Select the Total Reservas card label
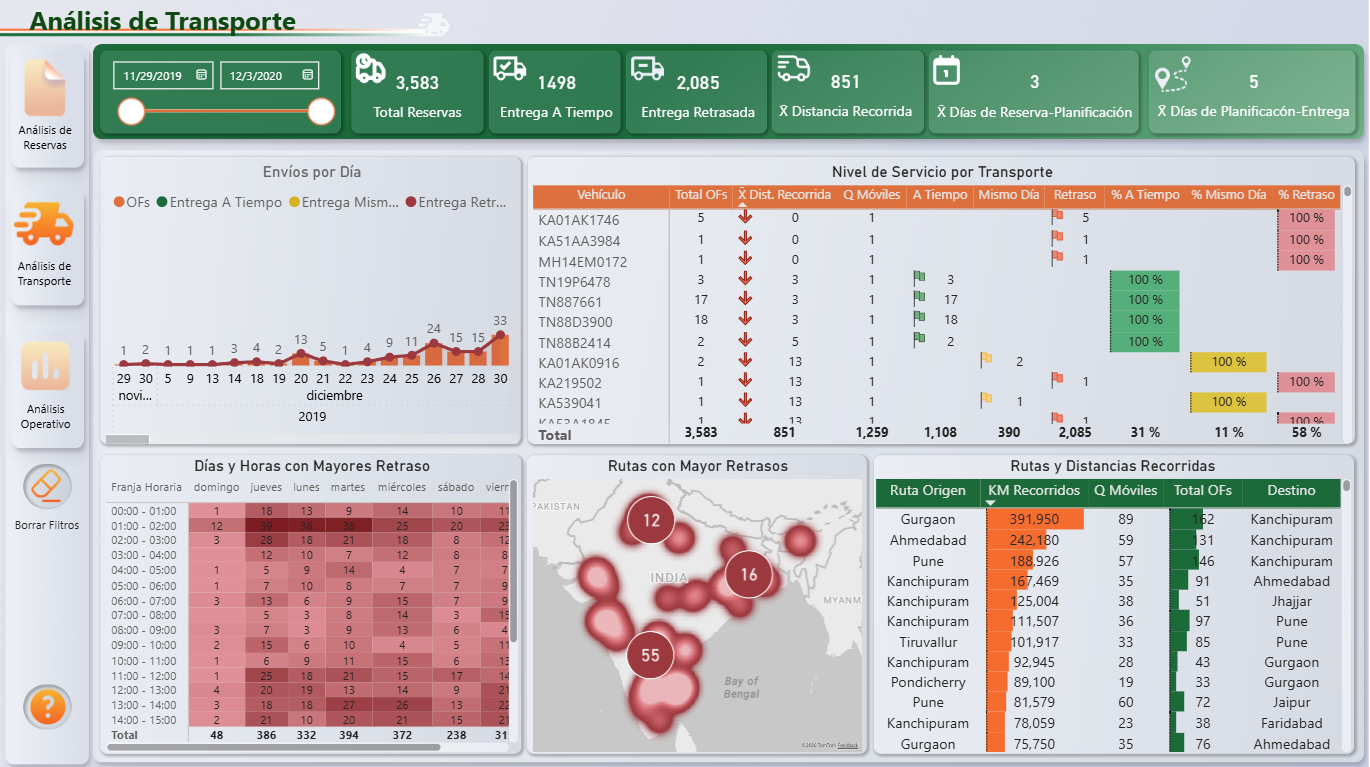The width and height of the screenshot is (1370, 767). pos(418,113)
